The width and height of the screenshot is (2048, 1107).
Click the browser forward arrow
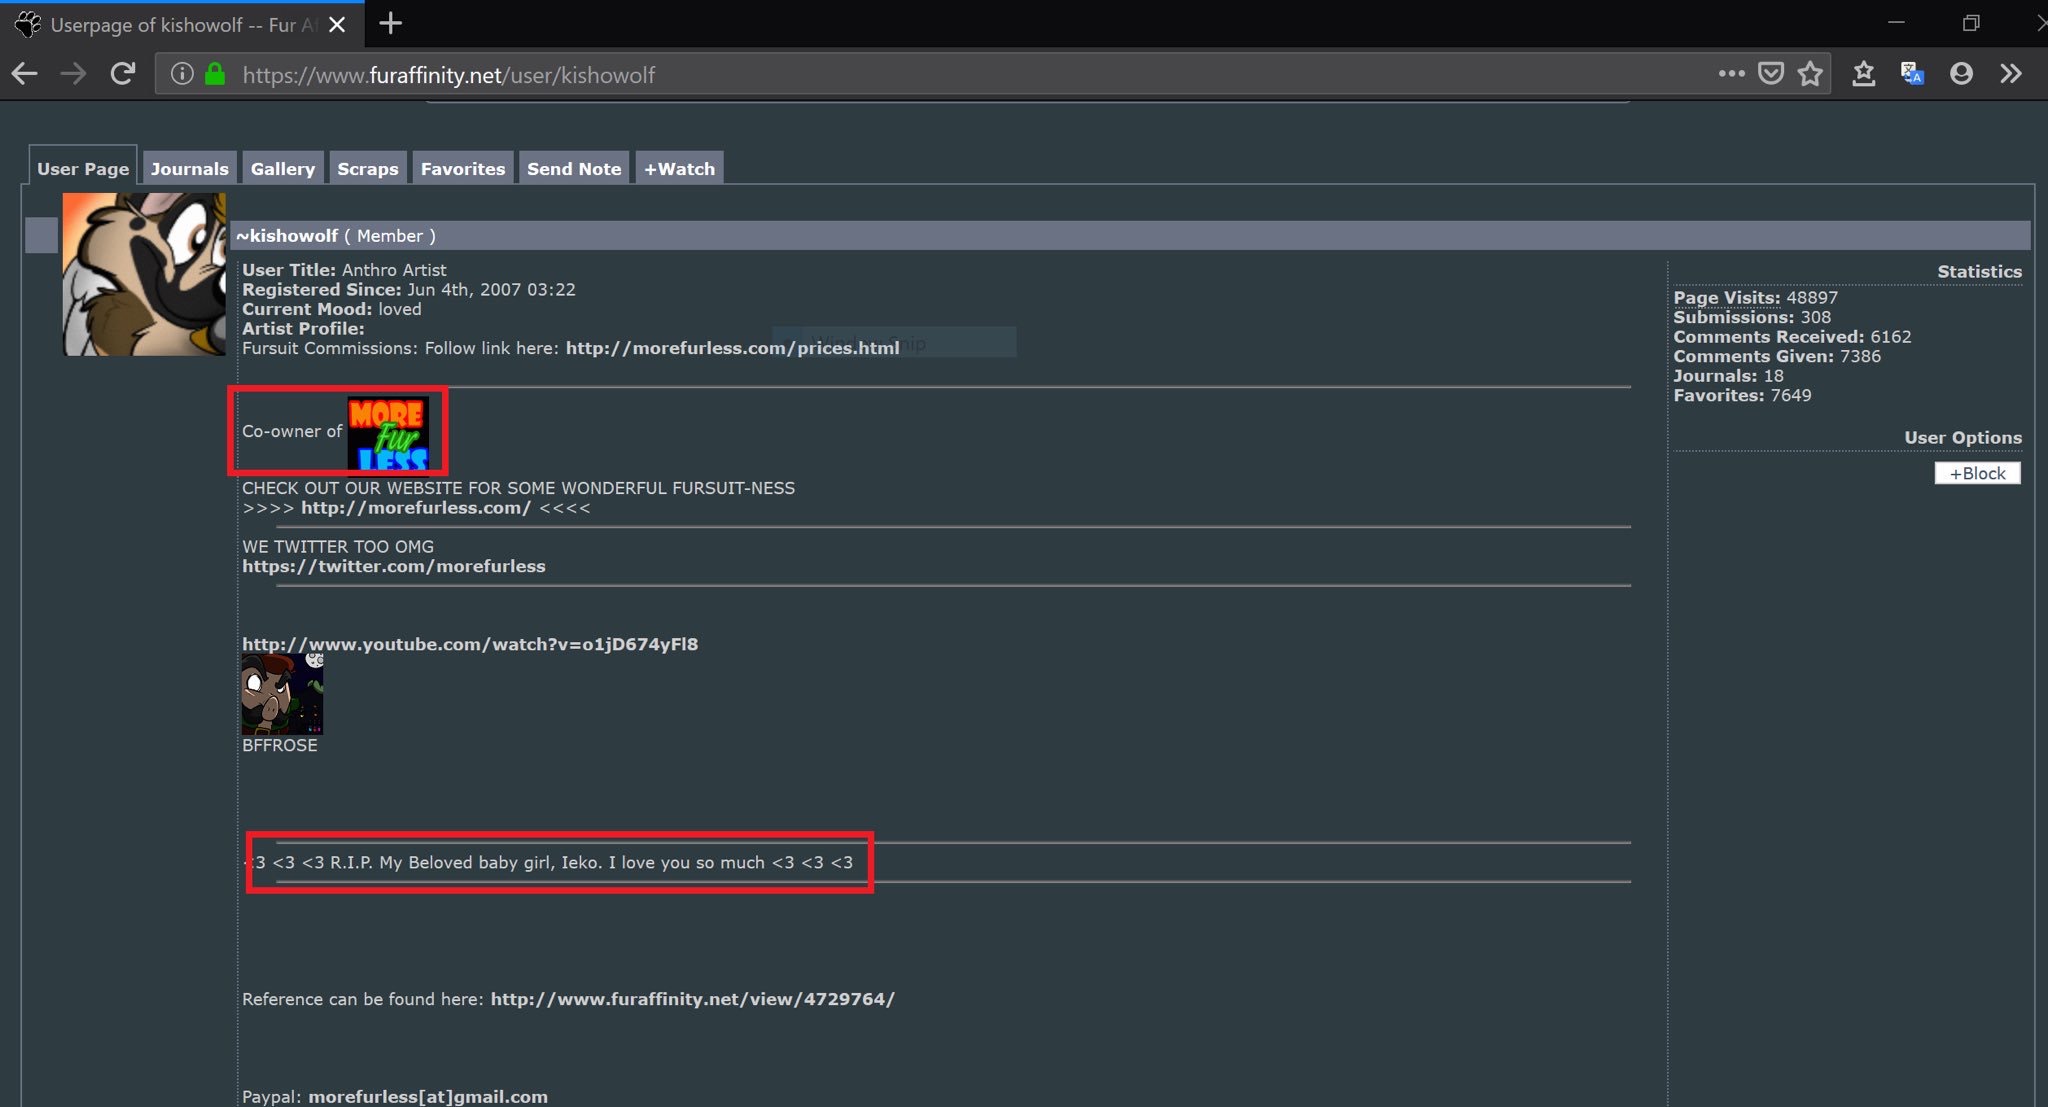point(73,74)
